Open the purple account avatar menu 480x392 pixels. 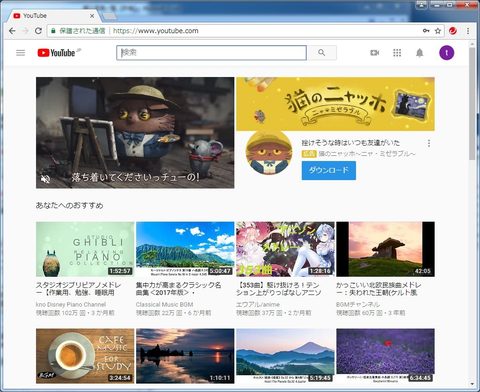click(447, 53)
